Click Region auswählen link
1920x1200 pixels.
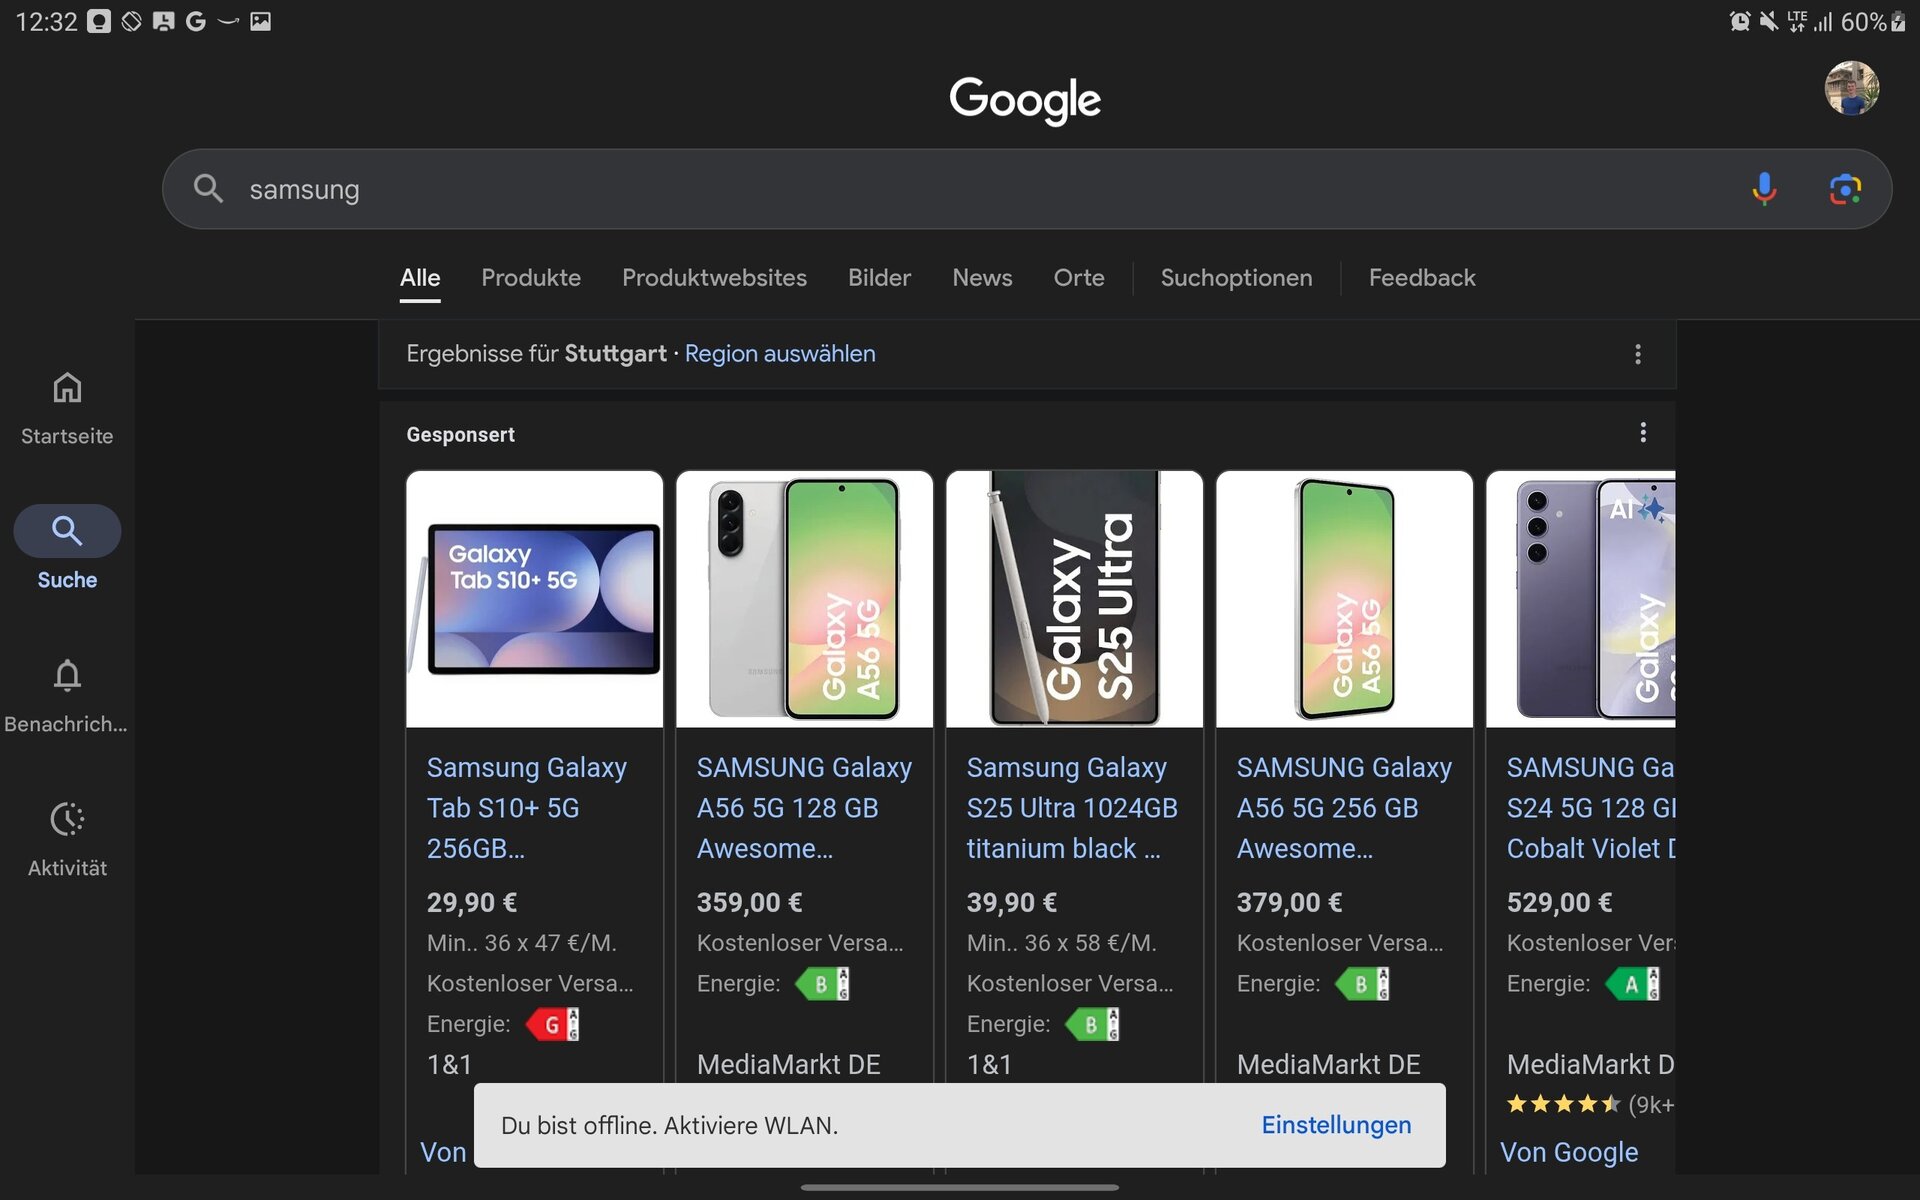(x=779, y=354)
